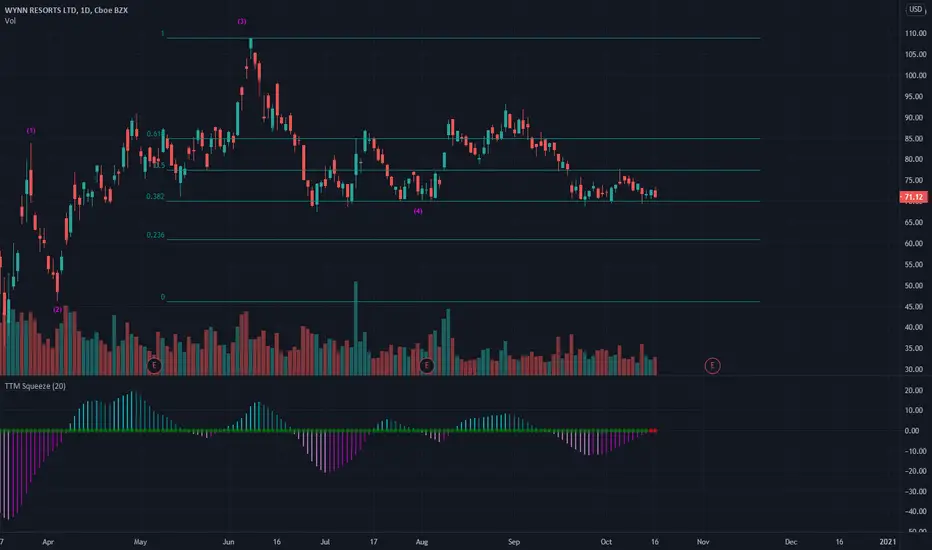Click the Fibonacci level label 0.236
Image resolution: width=932 pixels, height=550 pixels.
[x=155, y=235]
